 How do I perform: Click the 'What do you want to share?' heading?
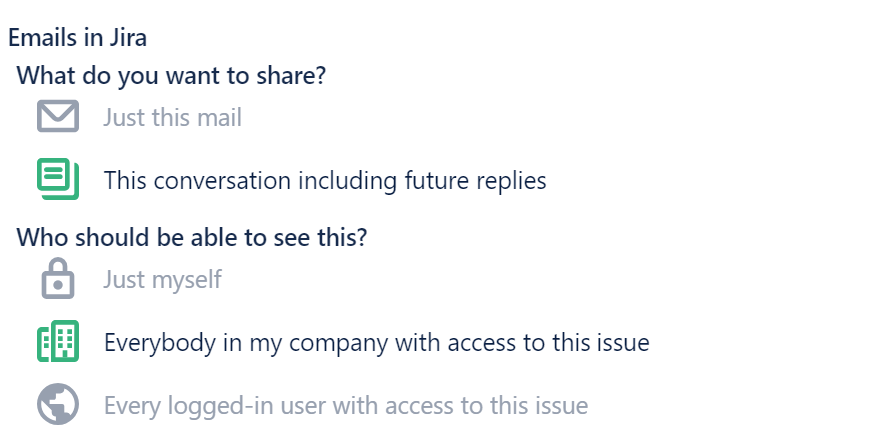(x=171, y=75)
